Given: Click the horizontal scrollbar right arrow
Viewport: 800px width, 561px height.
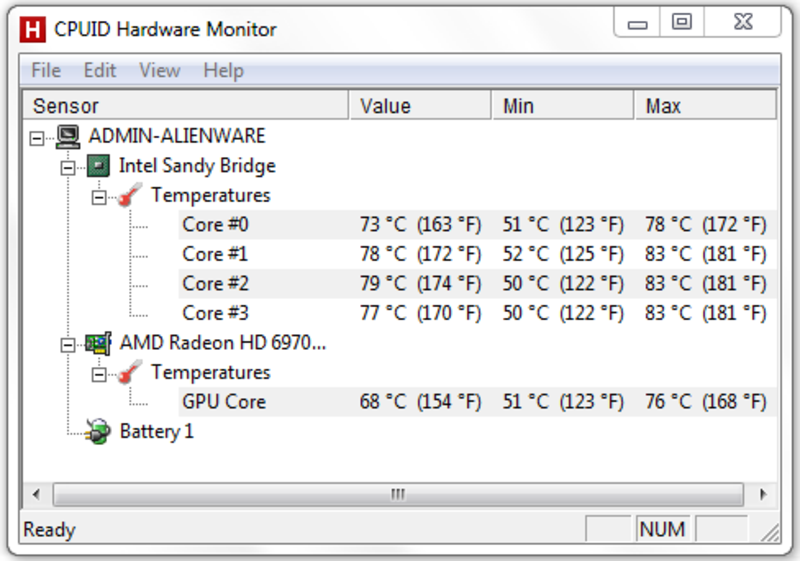Looking at the screenshot, I should tap(763, 494).
